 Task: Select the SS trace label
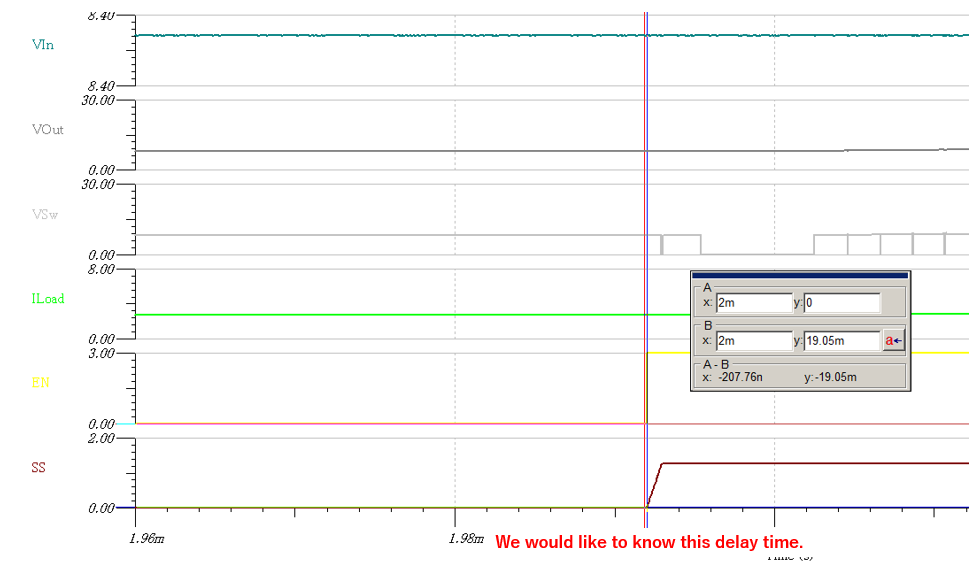(x=38, y=467)
